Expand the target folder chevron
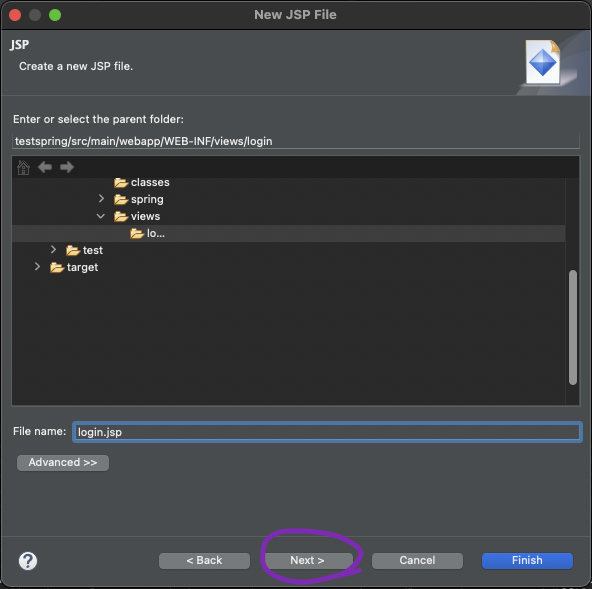The width and height of the screenshot is (592, 589). (37, 267)
